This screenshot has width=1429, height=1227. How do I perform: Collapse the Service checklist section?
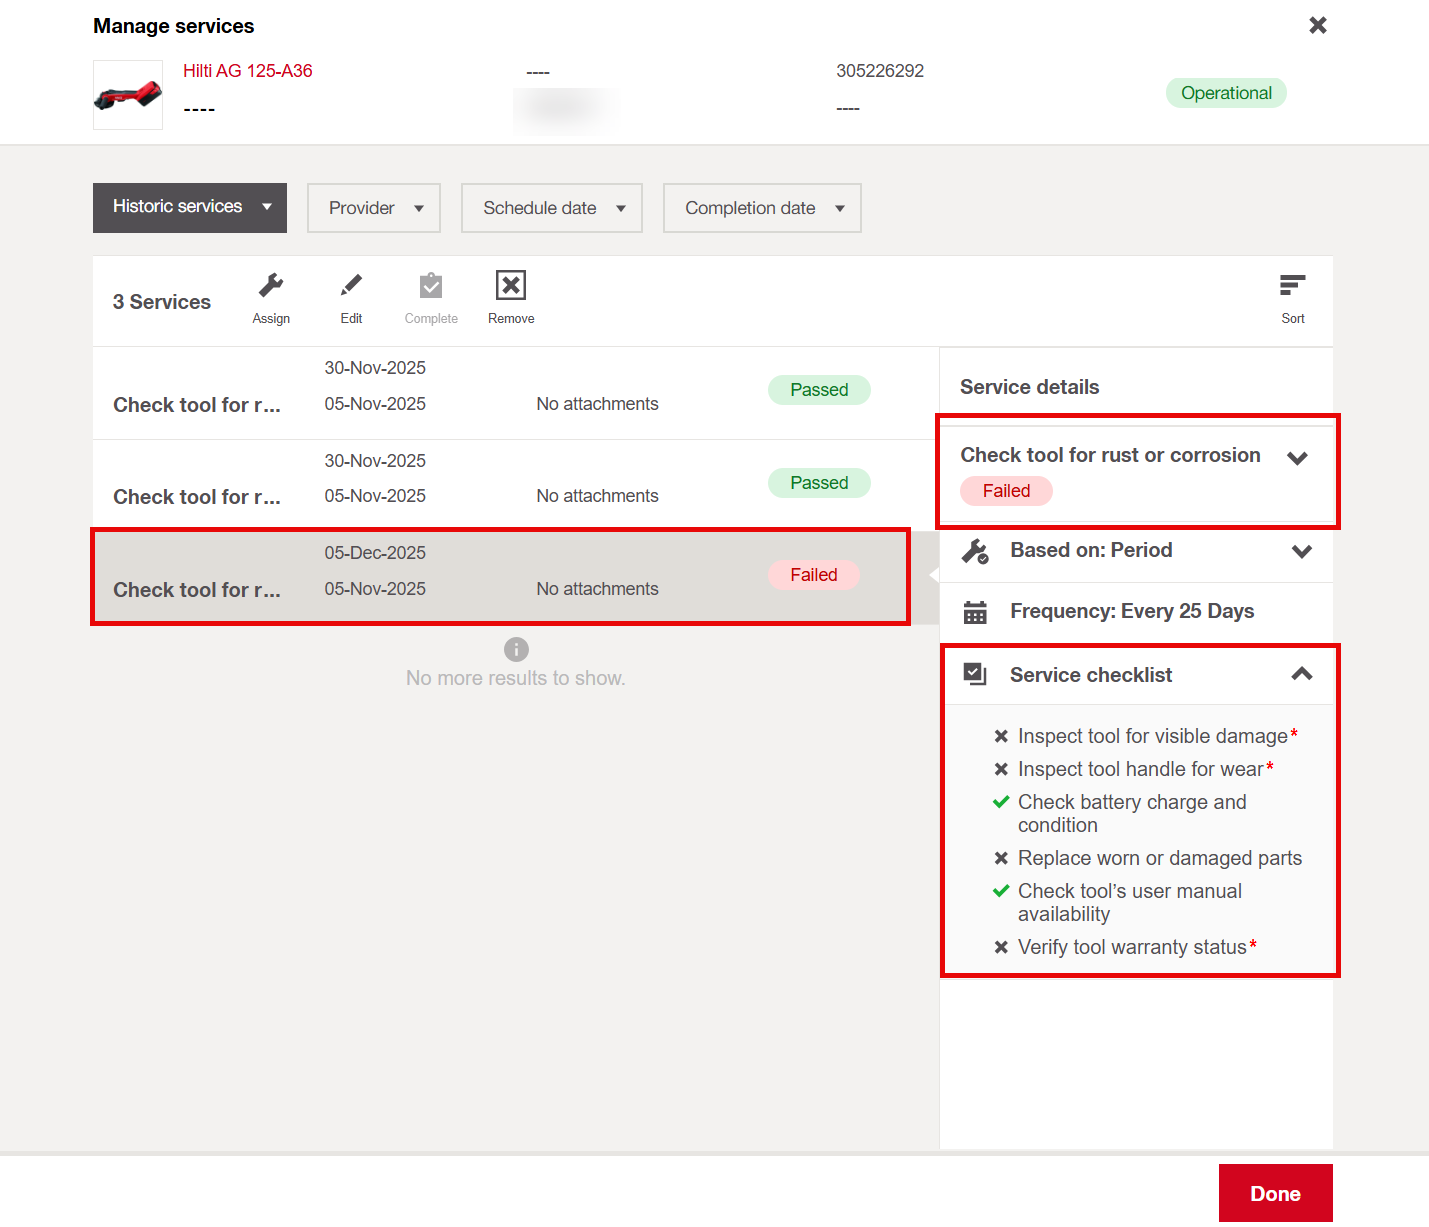(1301, 674)
